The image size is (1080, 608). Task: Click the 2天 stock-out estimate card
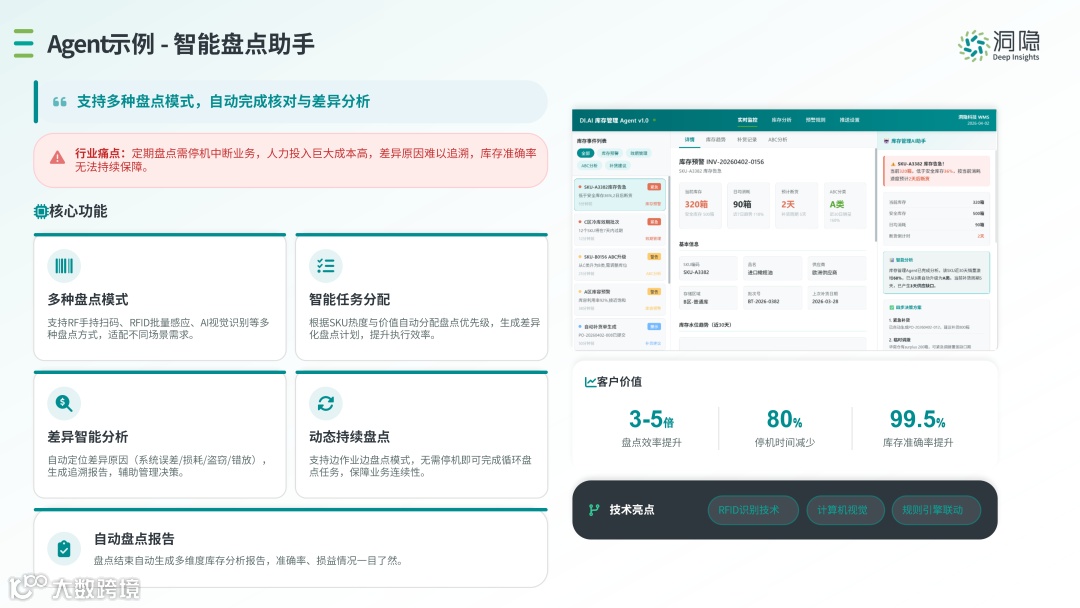796,204
